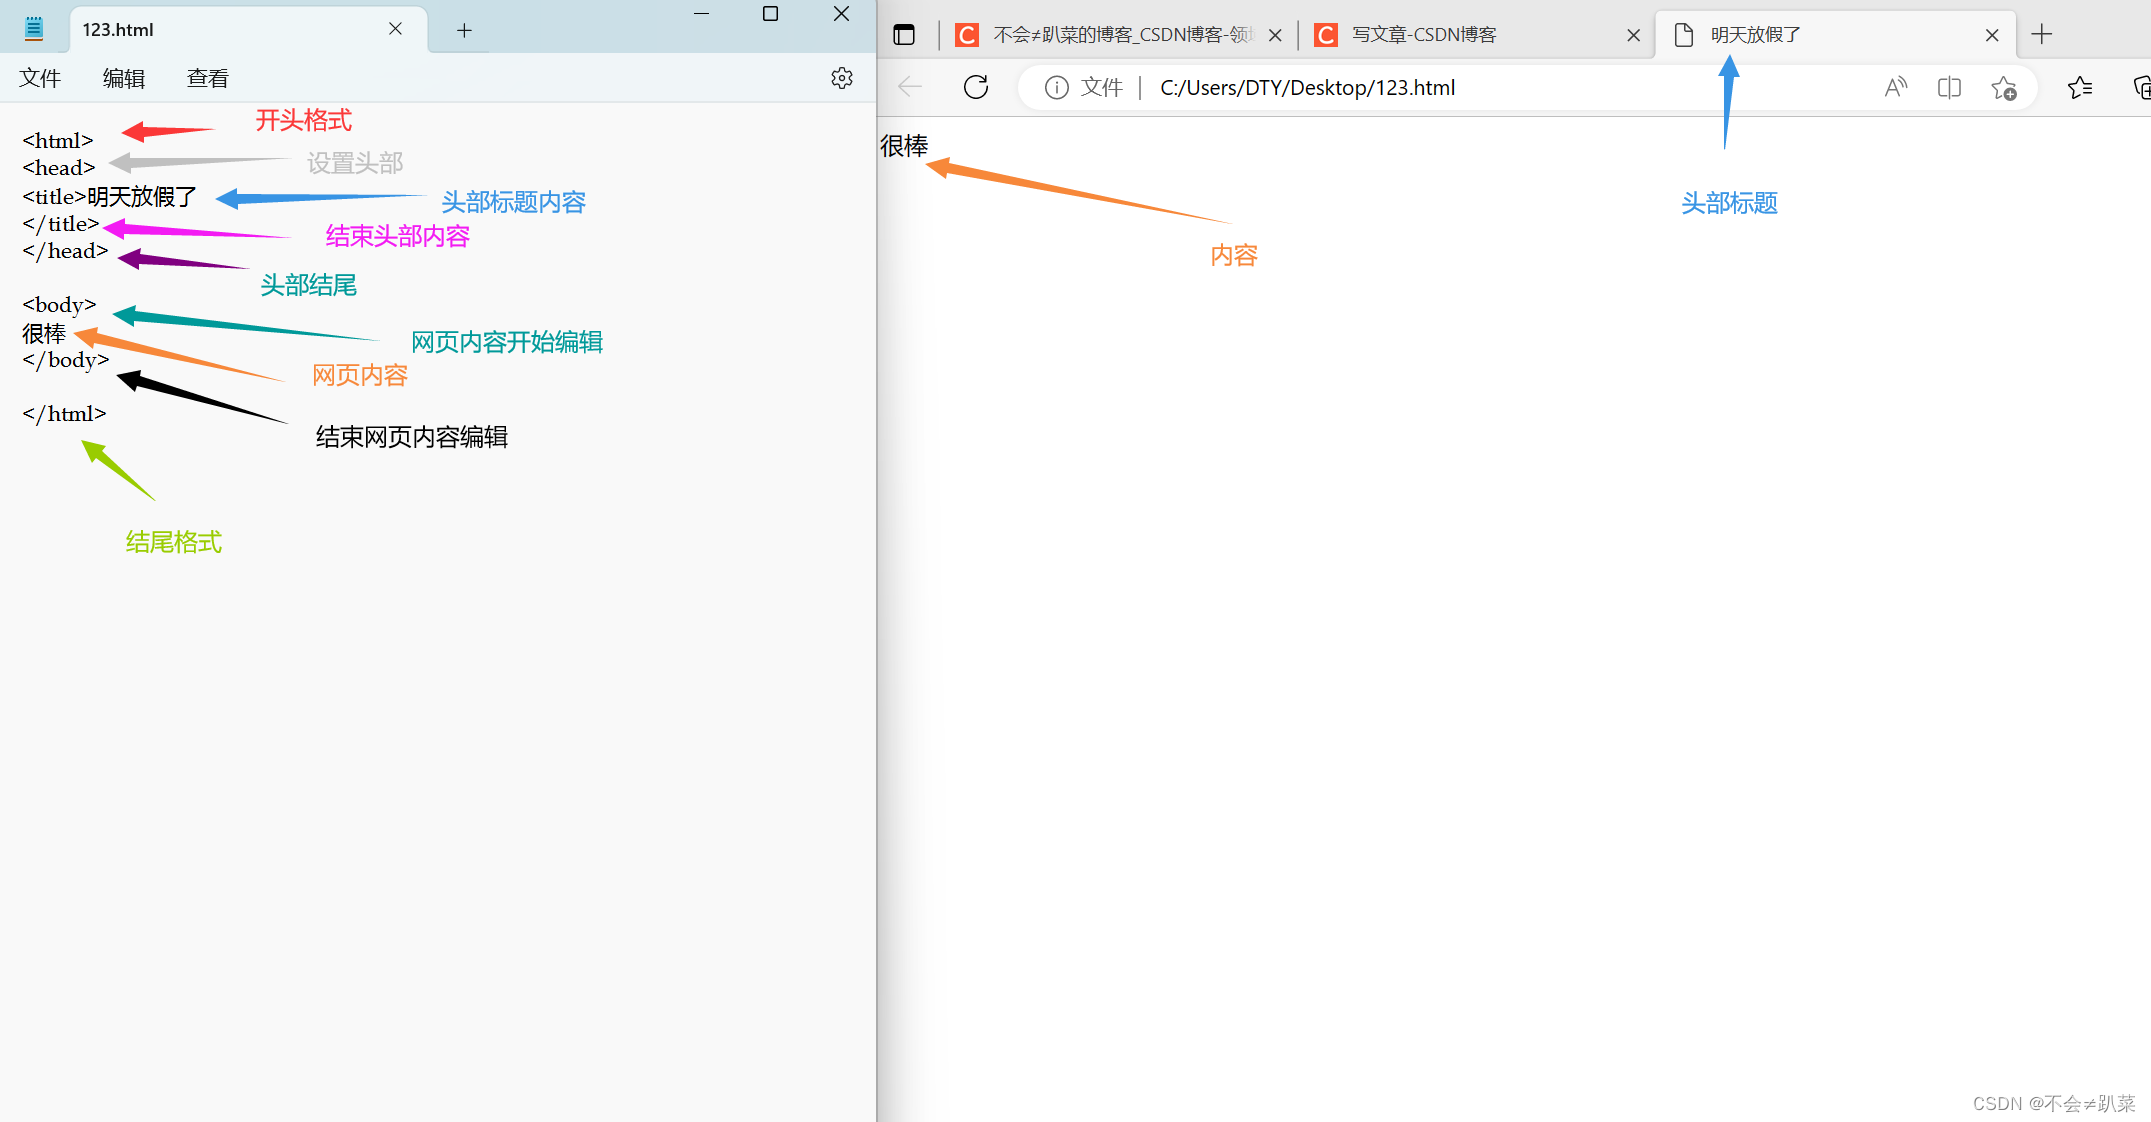
Task: Close the 123.html Notepad tab
Action: pos(396,29)
